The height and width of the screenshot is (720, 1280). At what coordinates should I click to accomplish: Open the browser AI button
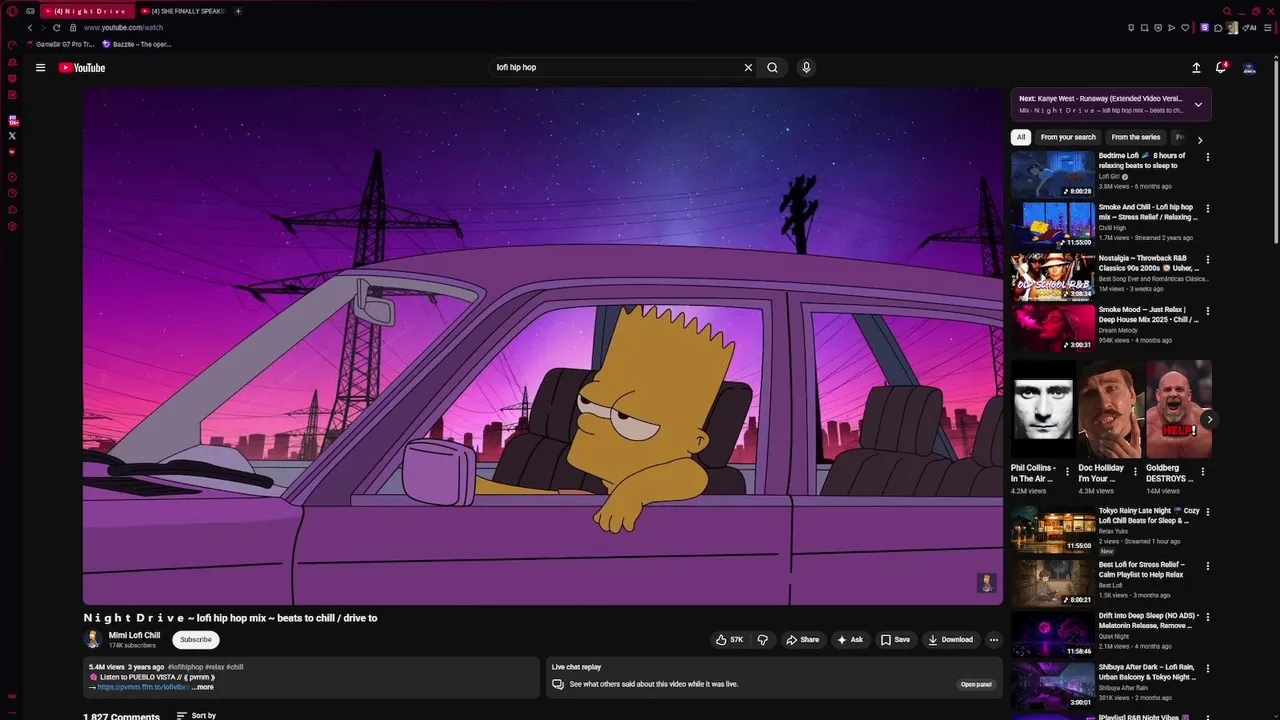point(1250,28)
